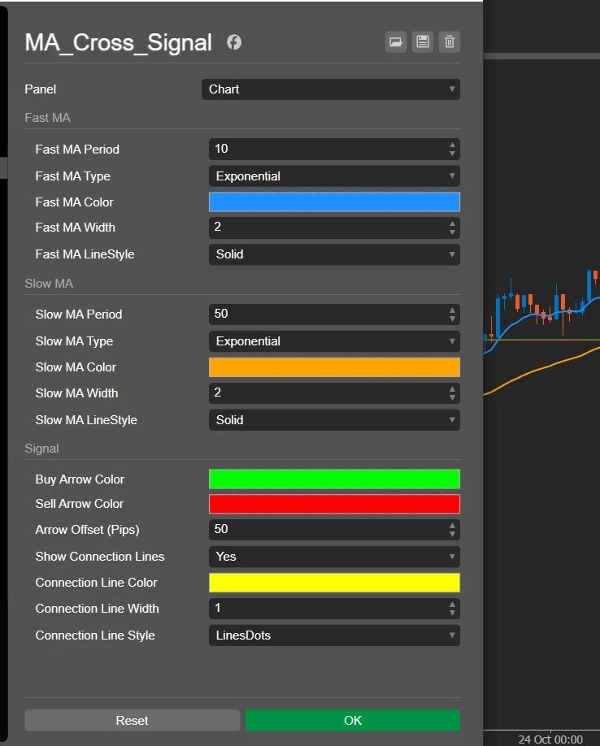Open Connection Line Style dropdown showing LinesDots
Image resolution: width=600 pixels, height=746 pixels.
click(334, 635)
